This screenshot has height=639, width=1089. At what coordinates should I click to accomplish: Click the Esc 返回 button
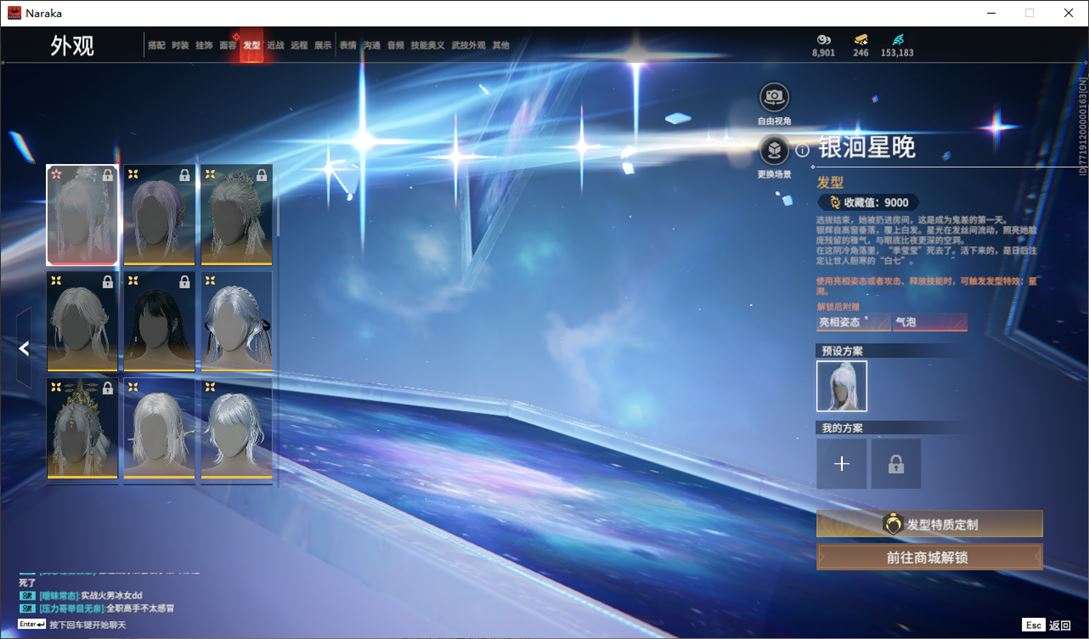coord(1047,625)
